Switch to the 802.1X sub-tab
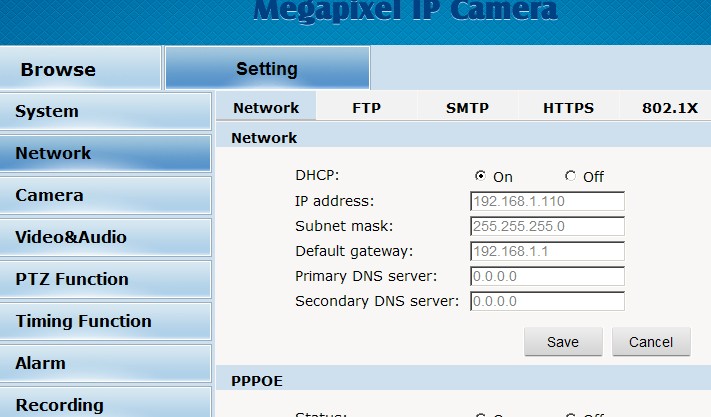Image resolution: width=711 pixels, height=417 pixels. (669, 108)
